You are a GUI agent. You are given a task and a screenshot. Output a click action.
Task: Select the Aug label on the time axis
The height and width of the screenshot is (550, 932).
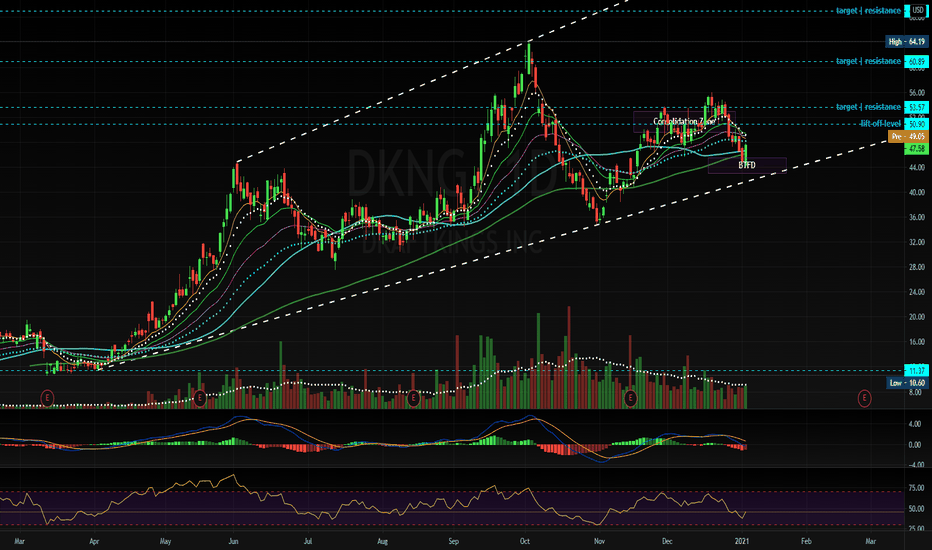(382, 542)
